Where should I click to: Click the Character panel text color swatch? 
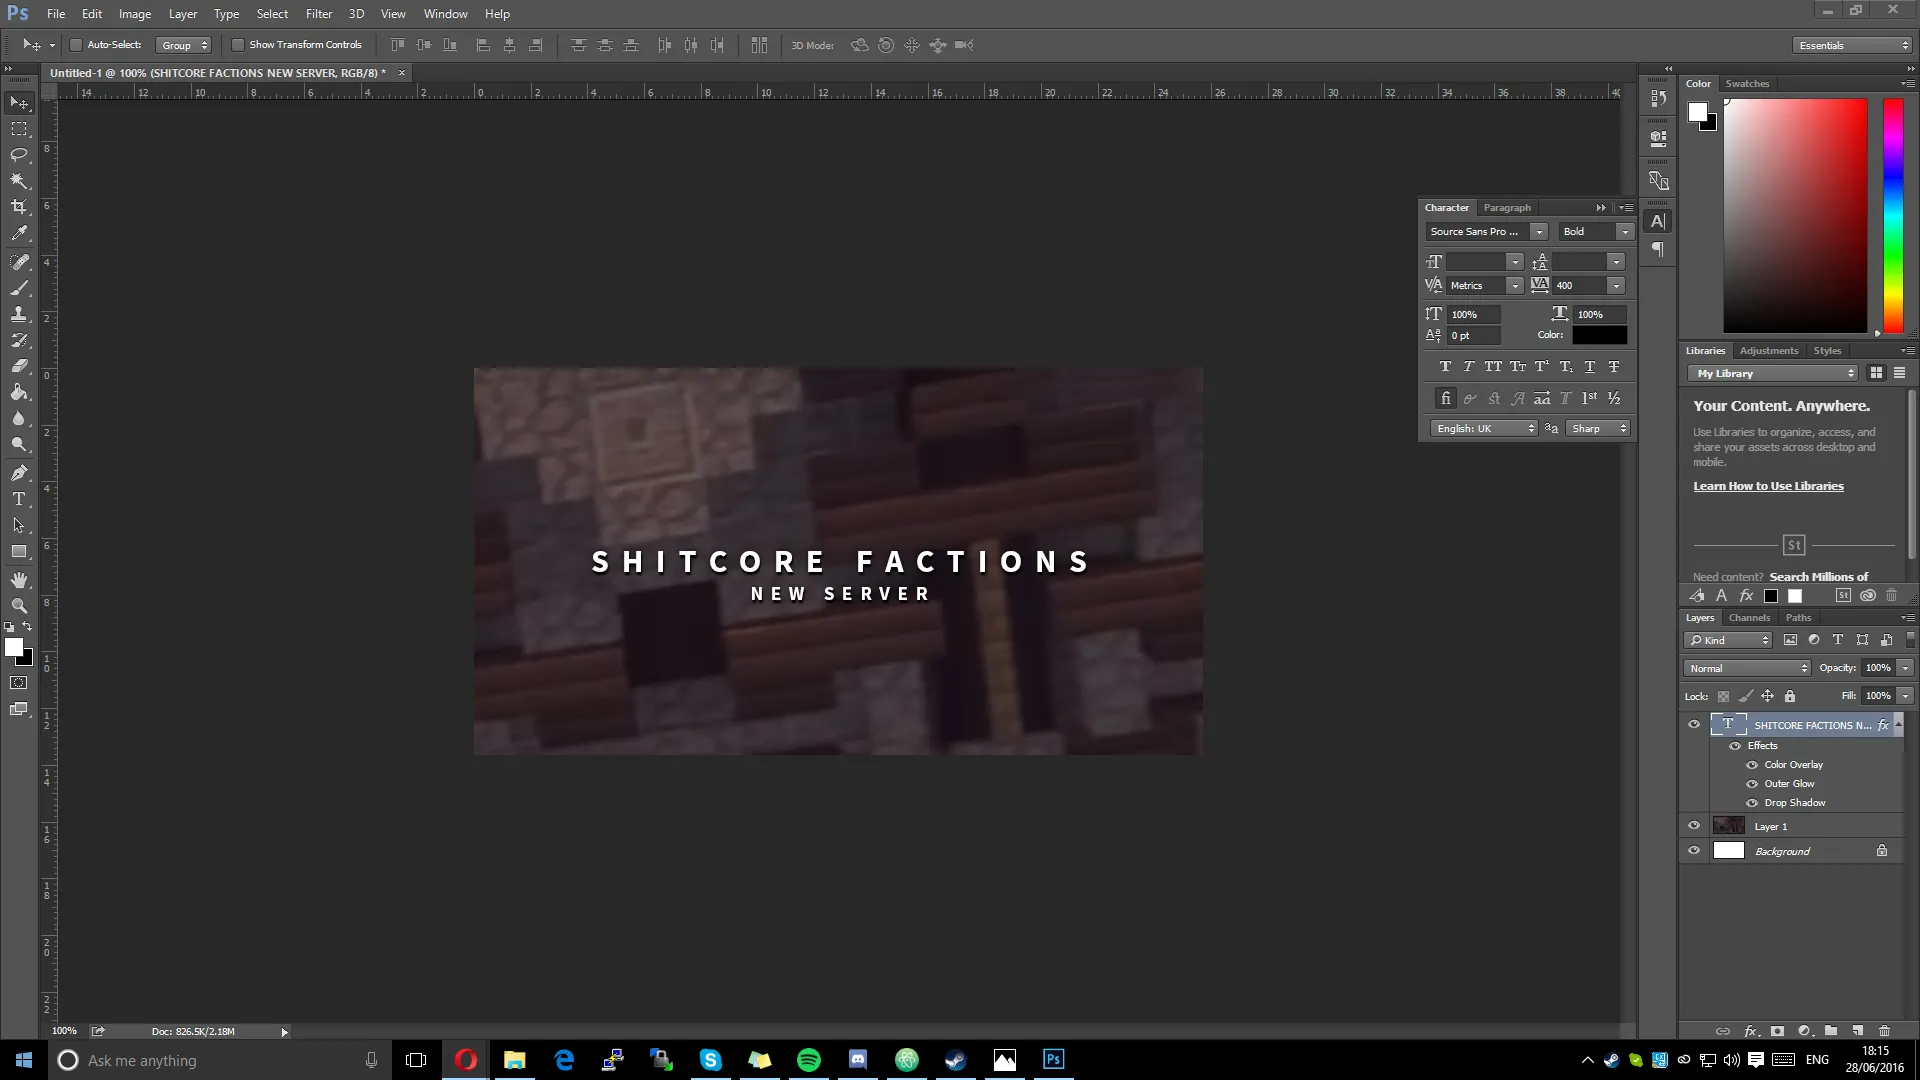(x=1599, y=336)
